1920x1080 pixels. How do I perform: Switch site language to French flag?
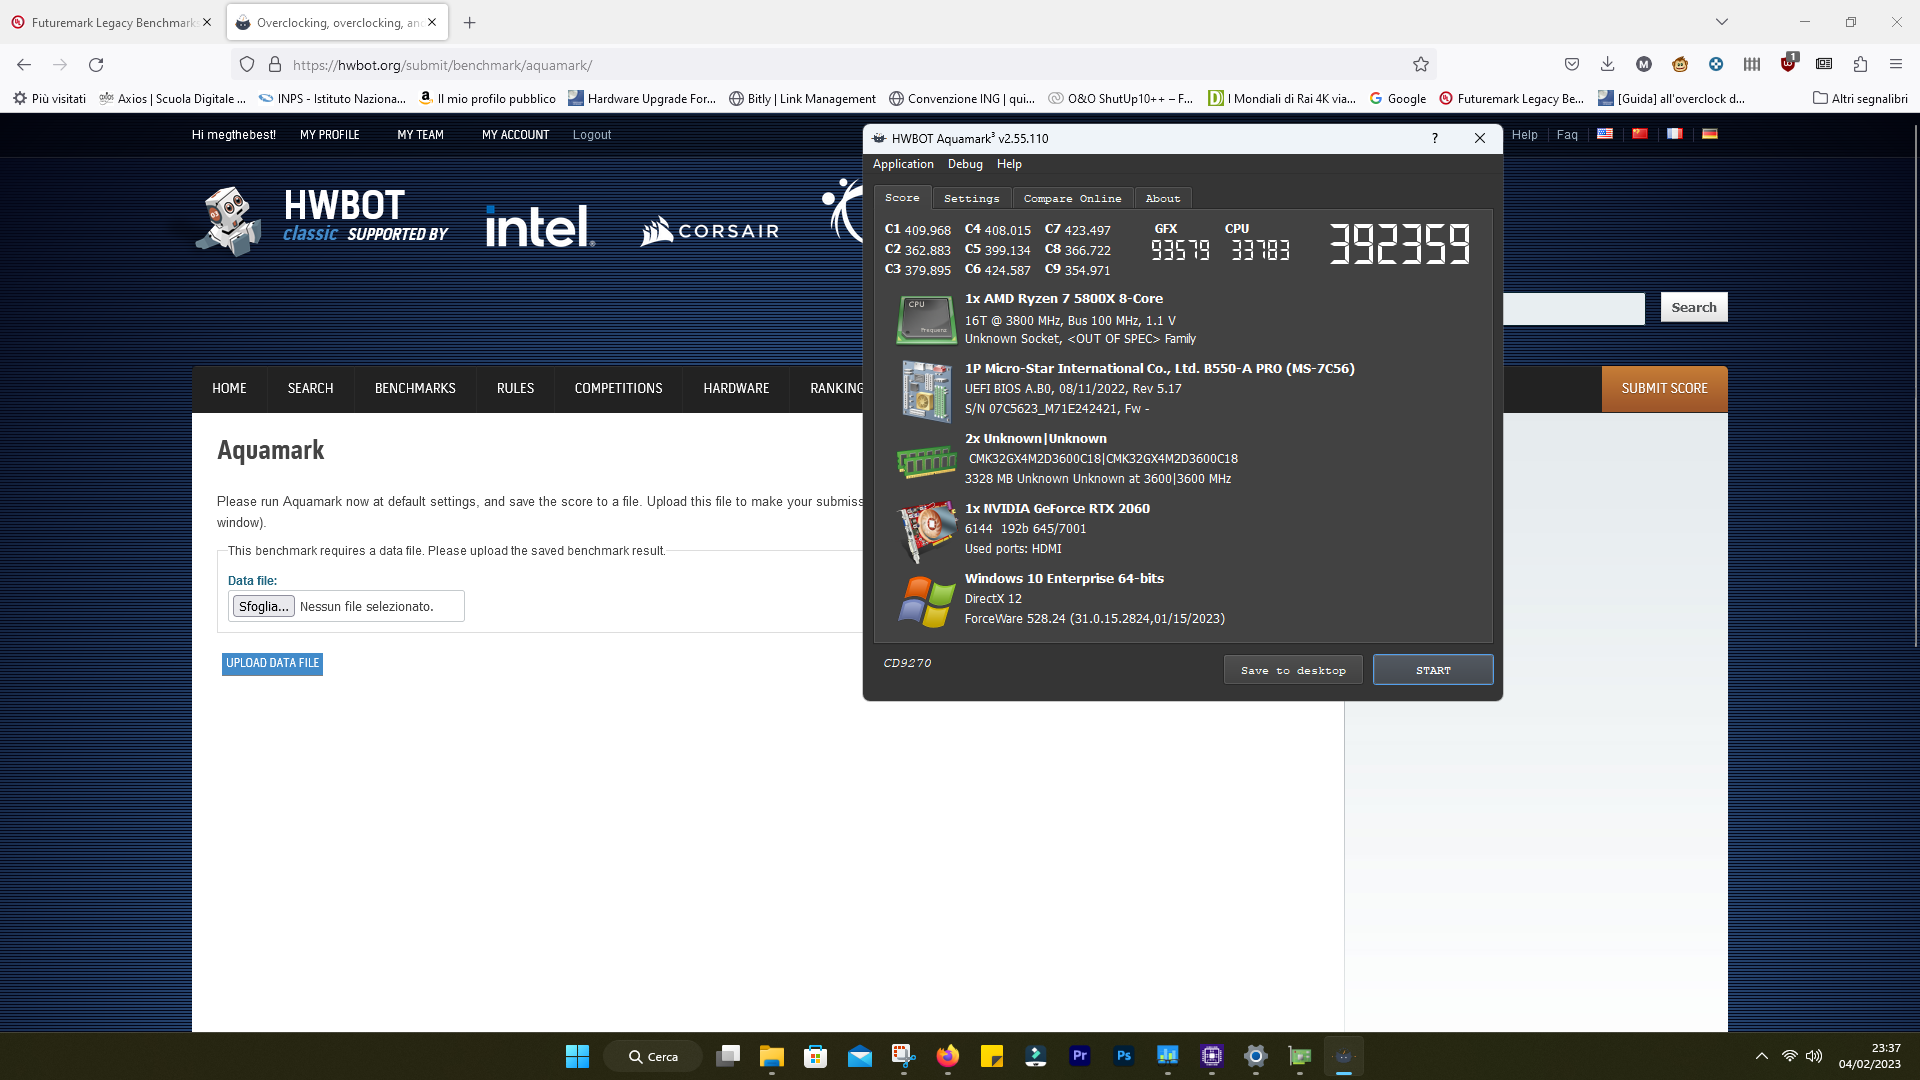click(x=1675, y=134)
